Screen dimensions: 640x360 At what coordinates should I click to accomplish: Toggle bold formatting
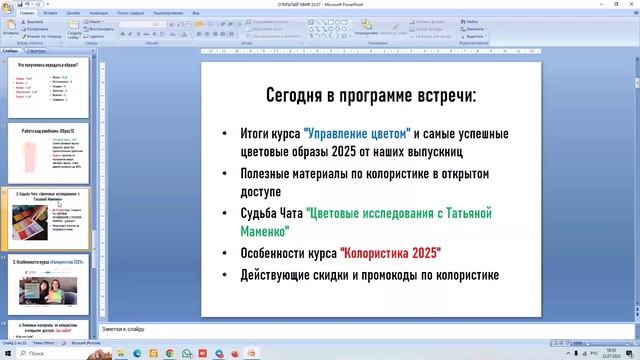[122, 34]
